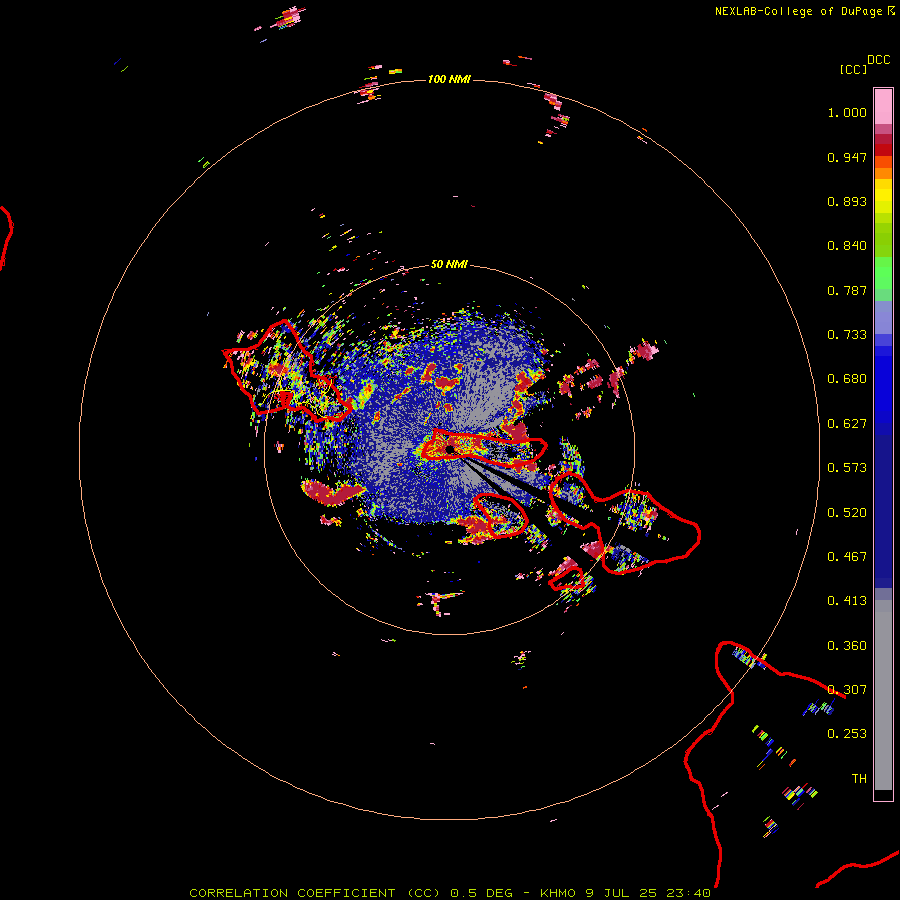Select the 0.413 scale value
900x900 pixels.
pos(847,601)
